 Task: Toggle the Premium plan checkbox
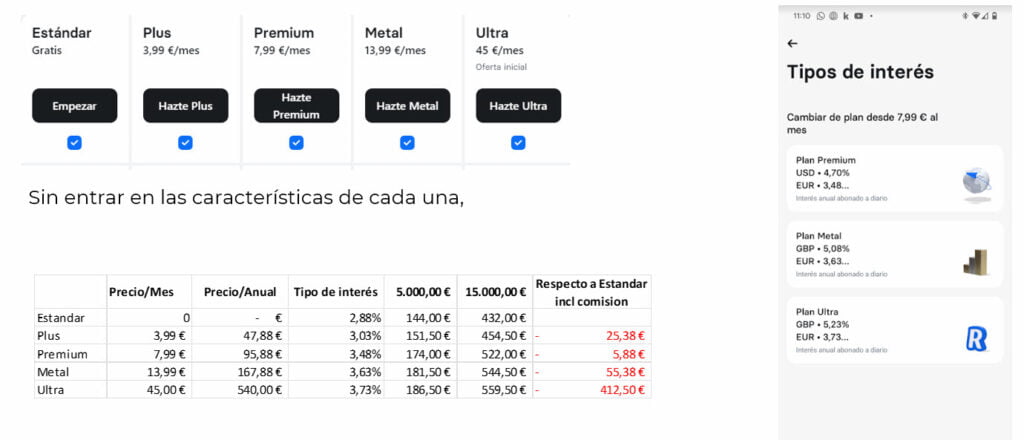296,143
